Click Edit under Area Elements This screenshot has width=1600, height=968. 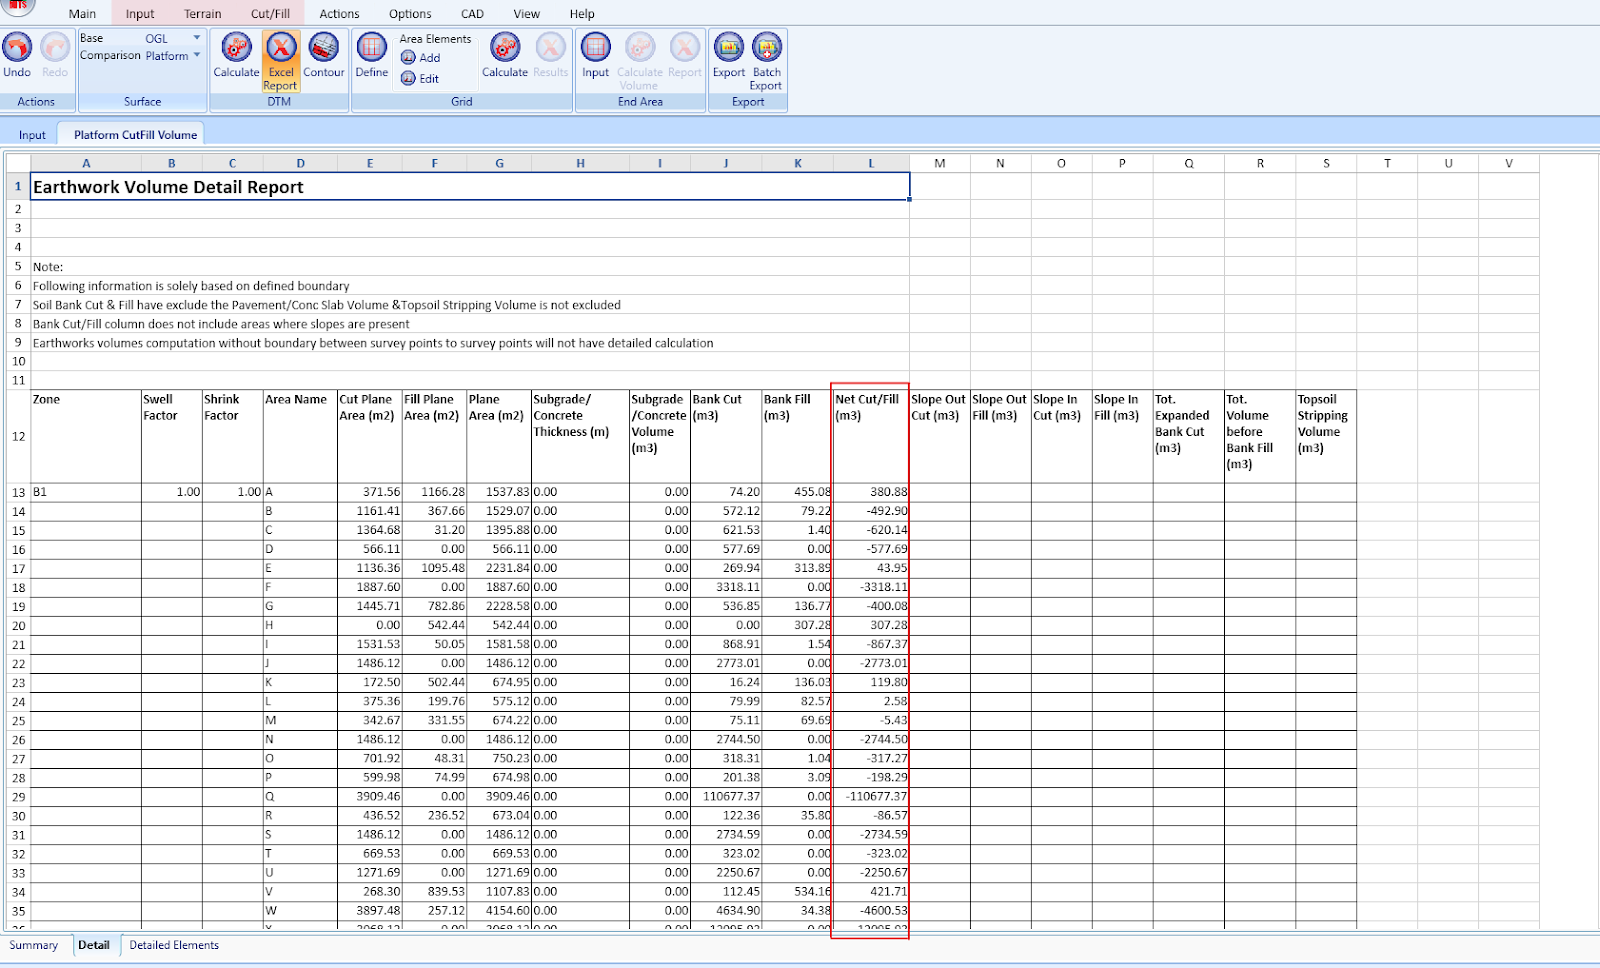(x=421, y=79)
